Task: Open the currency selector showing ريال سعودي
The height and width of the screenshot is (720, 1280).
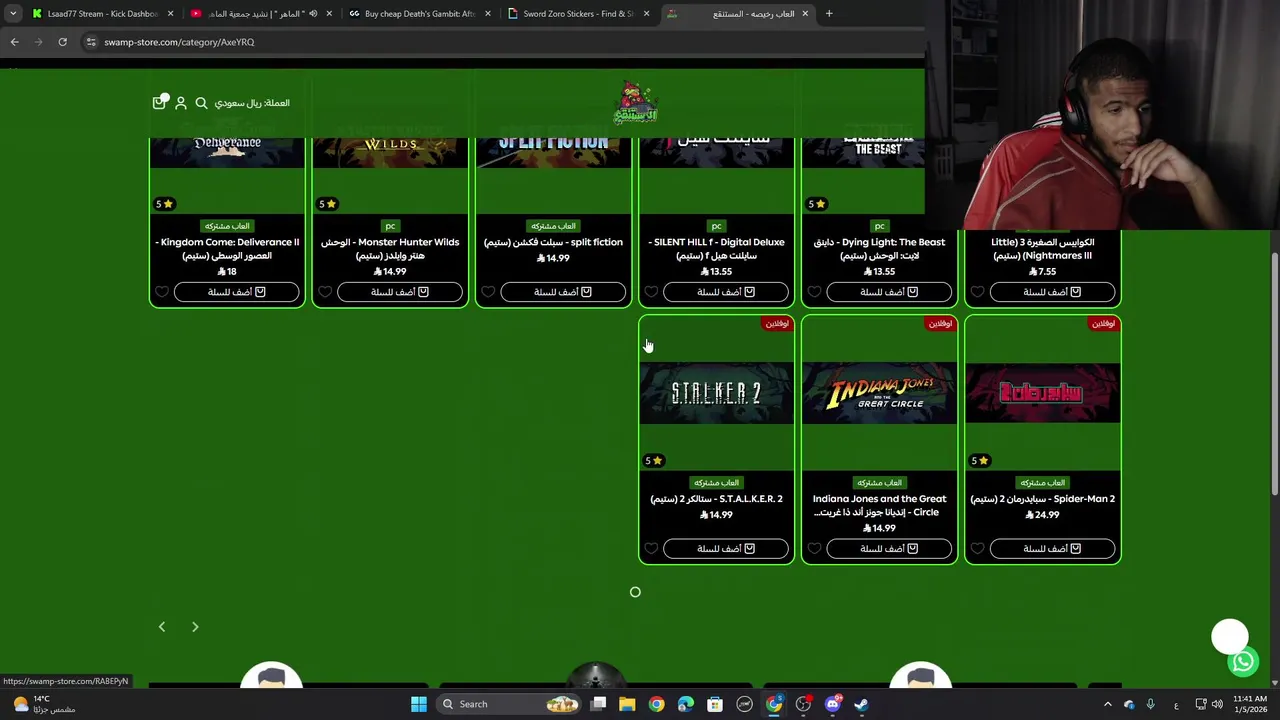Action: coord(252,103)
